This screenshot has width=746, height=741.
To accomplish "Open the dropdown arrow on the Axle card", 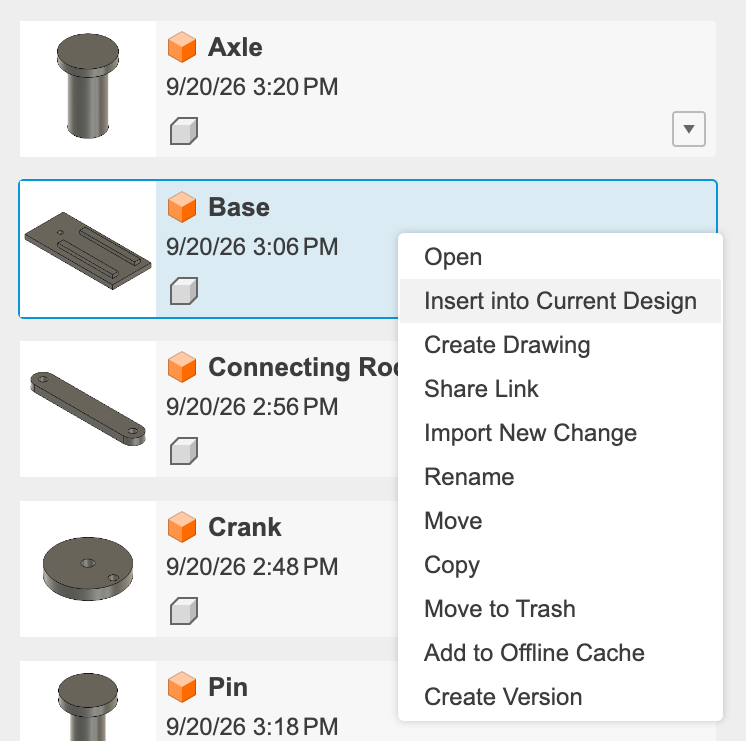I will click(688, 129).
